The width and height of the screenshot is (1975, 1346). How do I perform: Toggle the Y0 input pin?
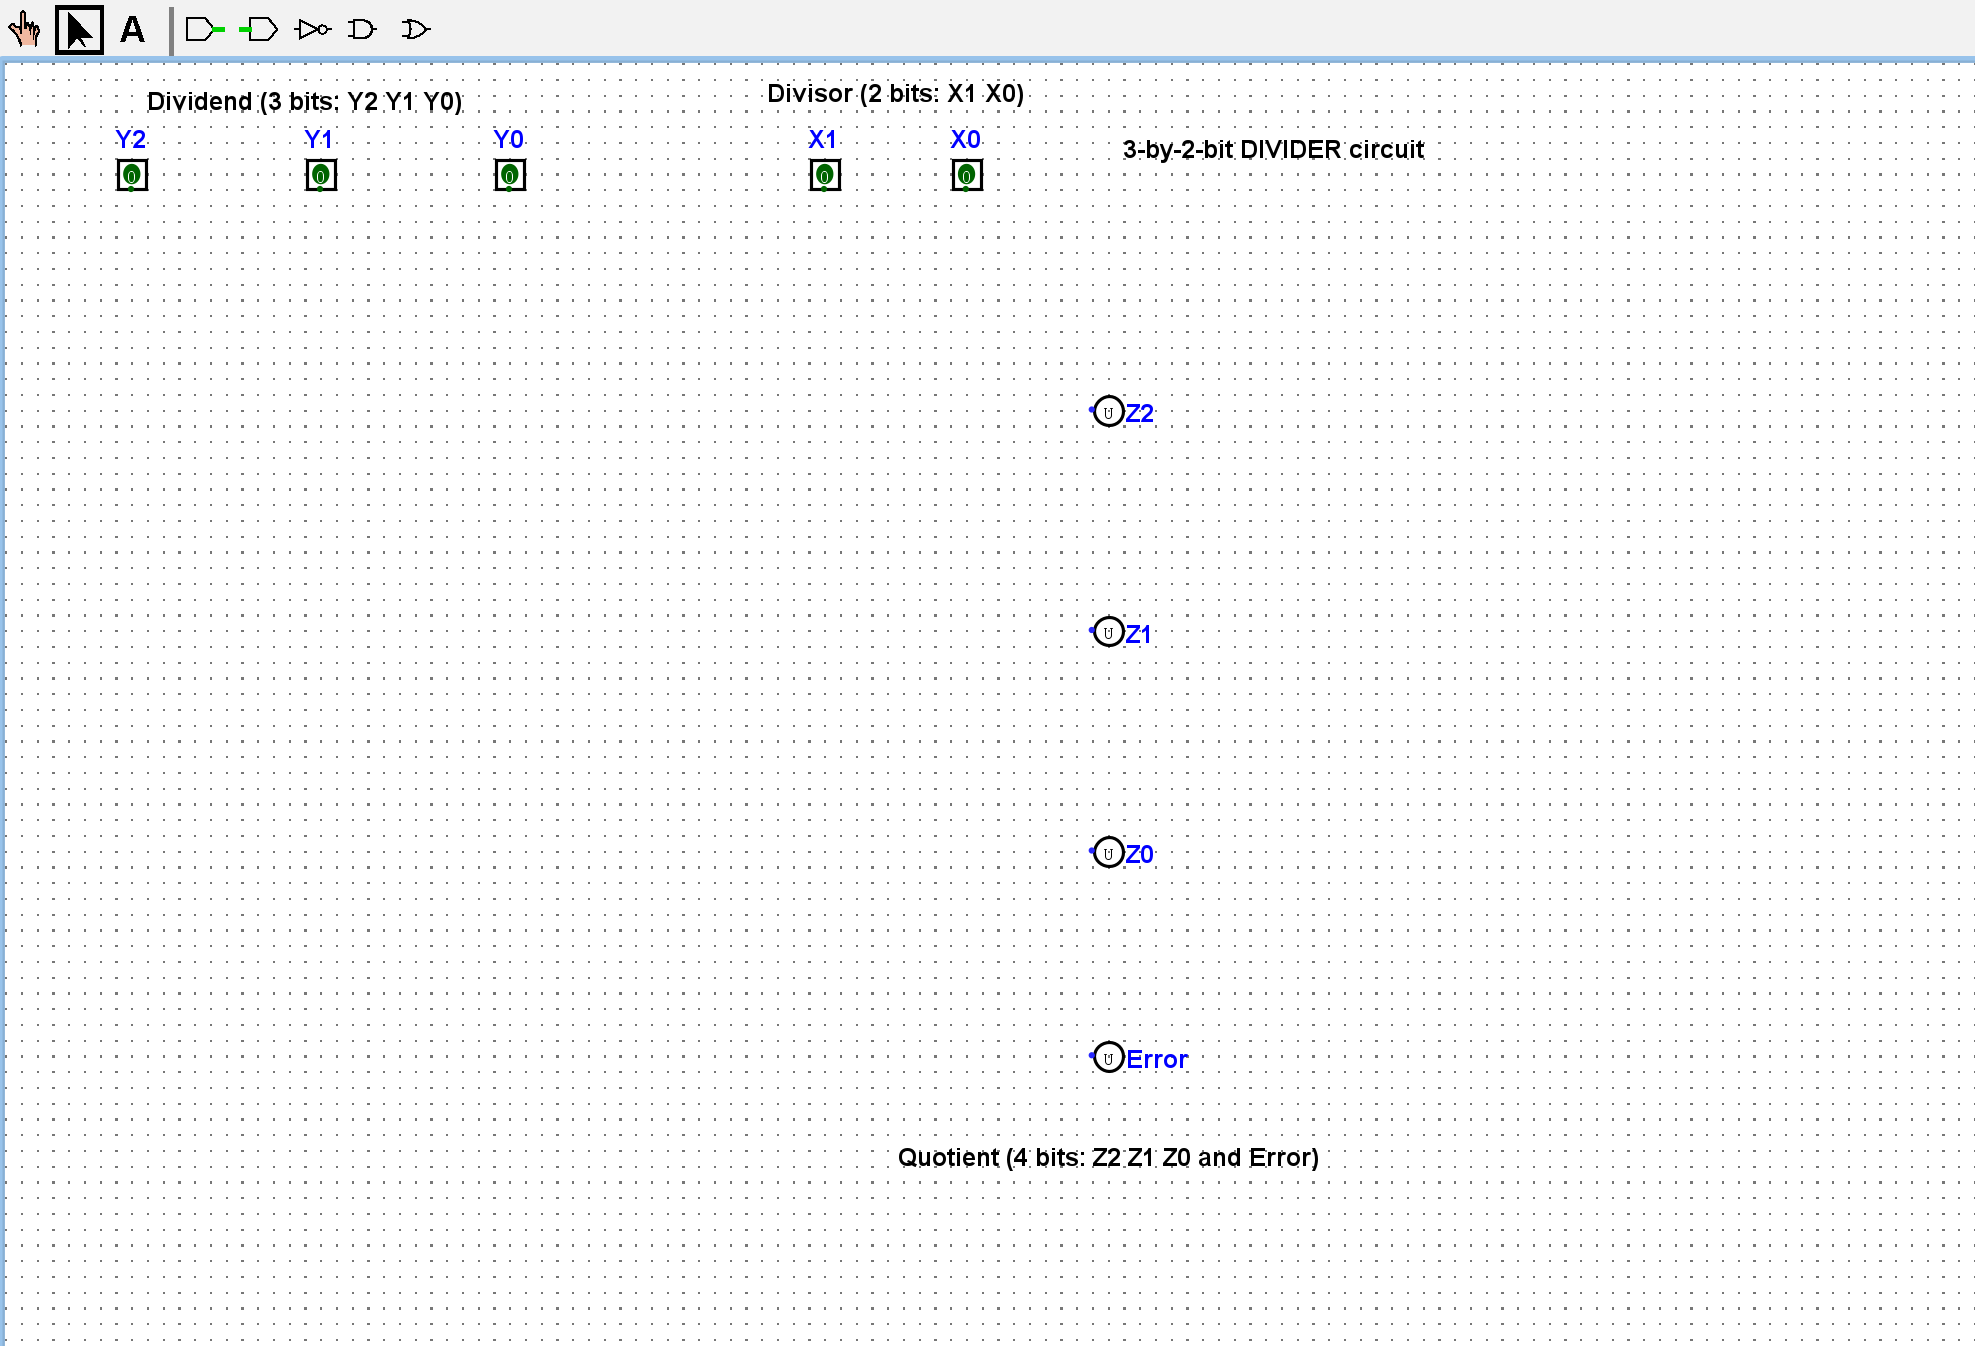point(510,176)
